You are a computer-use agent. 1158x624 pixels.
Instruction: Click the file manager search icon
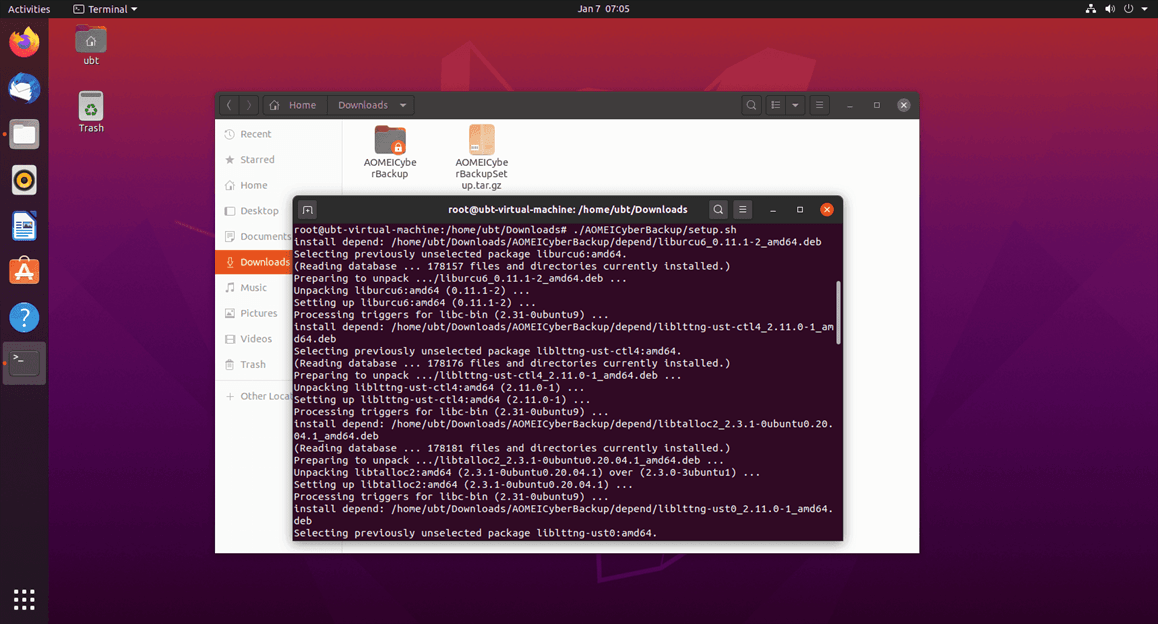[x=751, y=105]
